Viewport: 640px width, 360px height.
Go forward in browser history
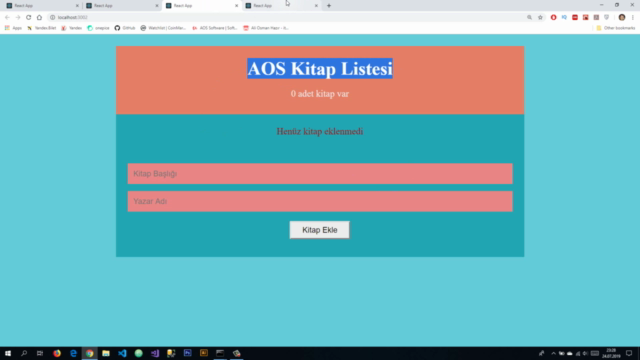click(x=18, y=17)
